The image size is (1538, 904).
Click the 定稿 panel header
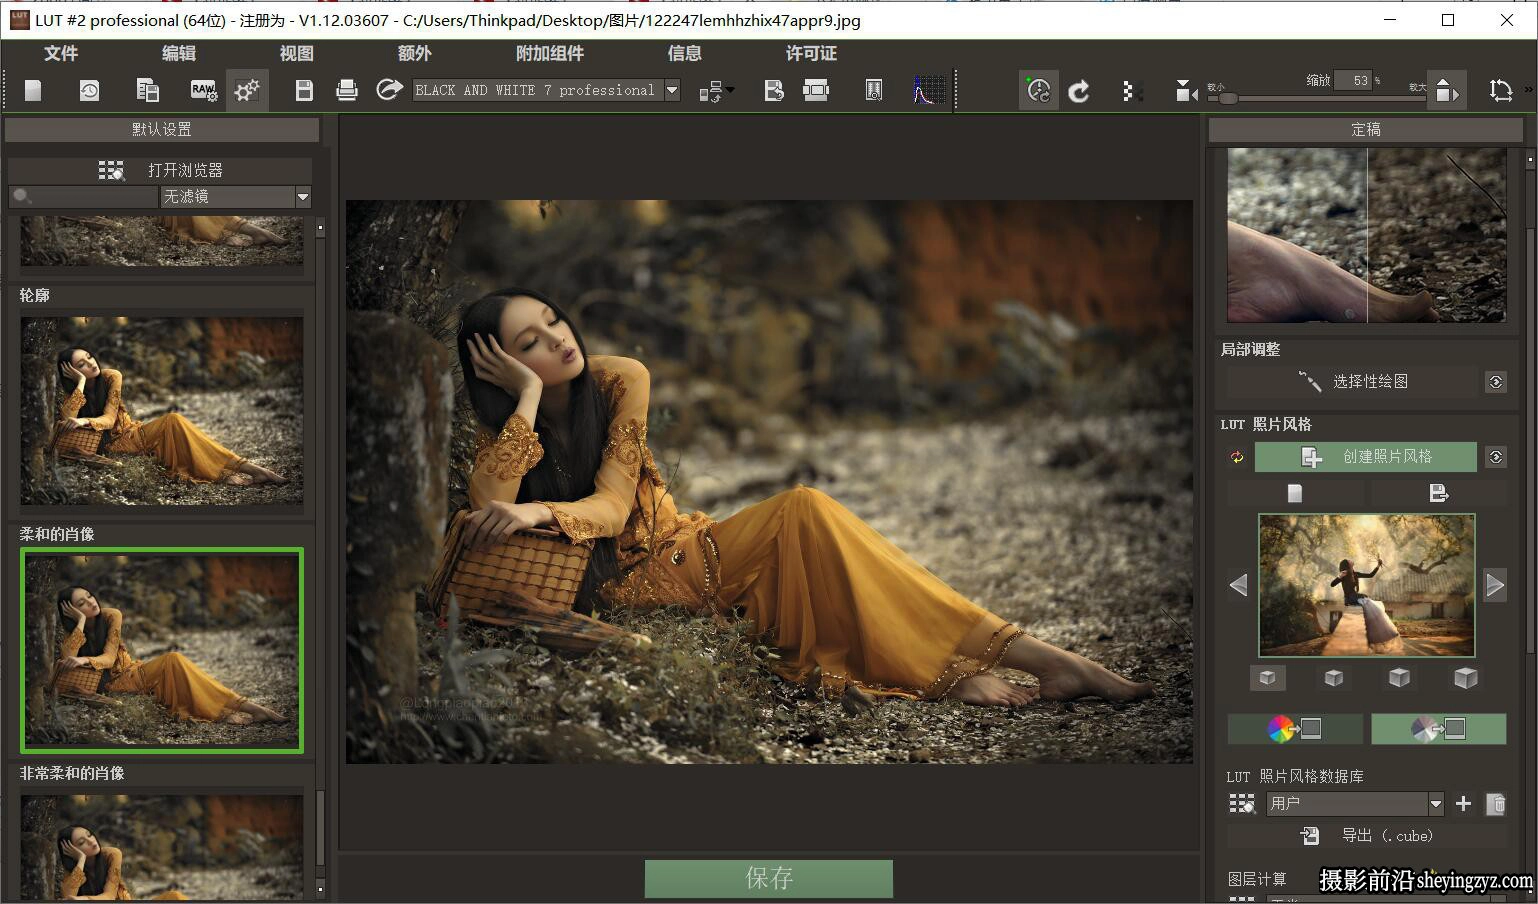1366,129
